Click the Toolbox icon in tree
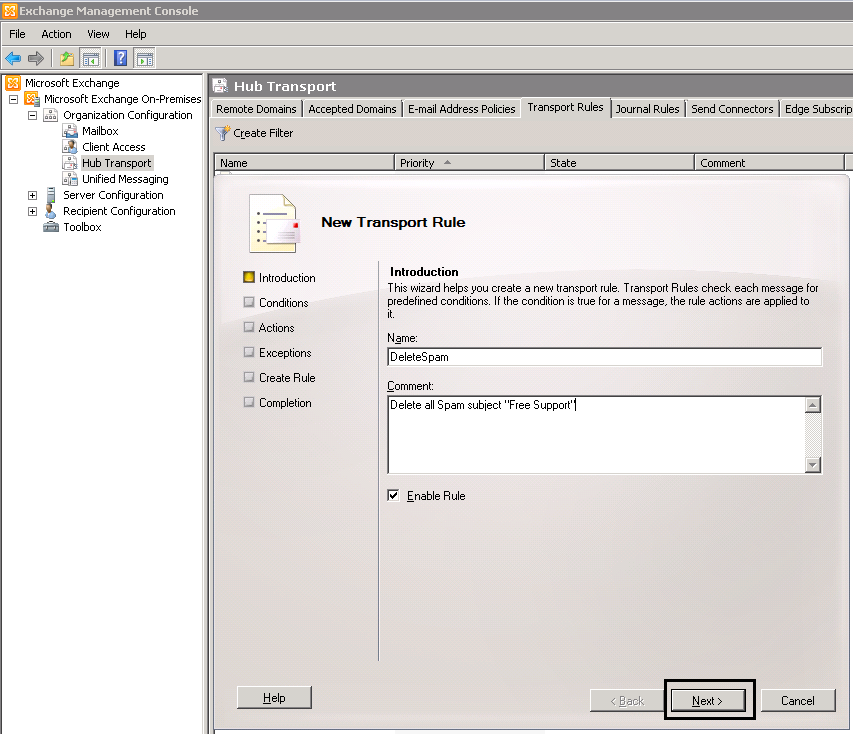The width and height of the screenshot is (853, 734). tap(51, 227)
